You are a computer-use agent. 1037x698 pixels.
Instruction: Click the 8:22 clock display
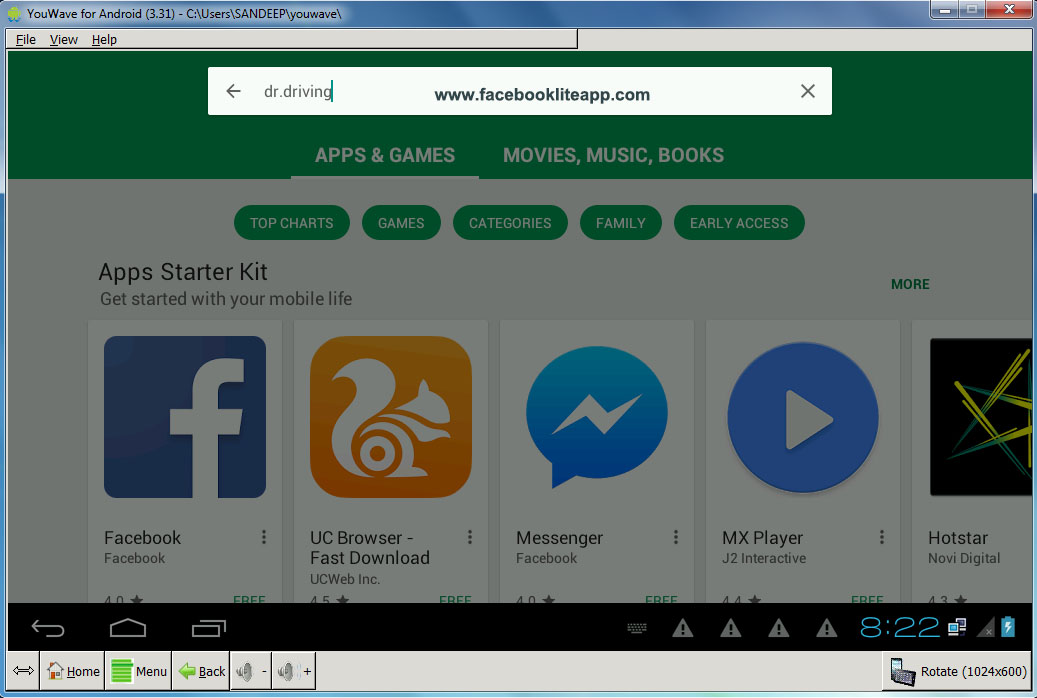click(899, 627)
